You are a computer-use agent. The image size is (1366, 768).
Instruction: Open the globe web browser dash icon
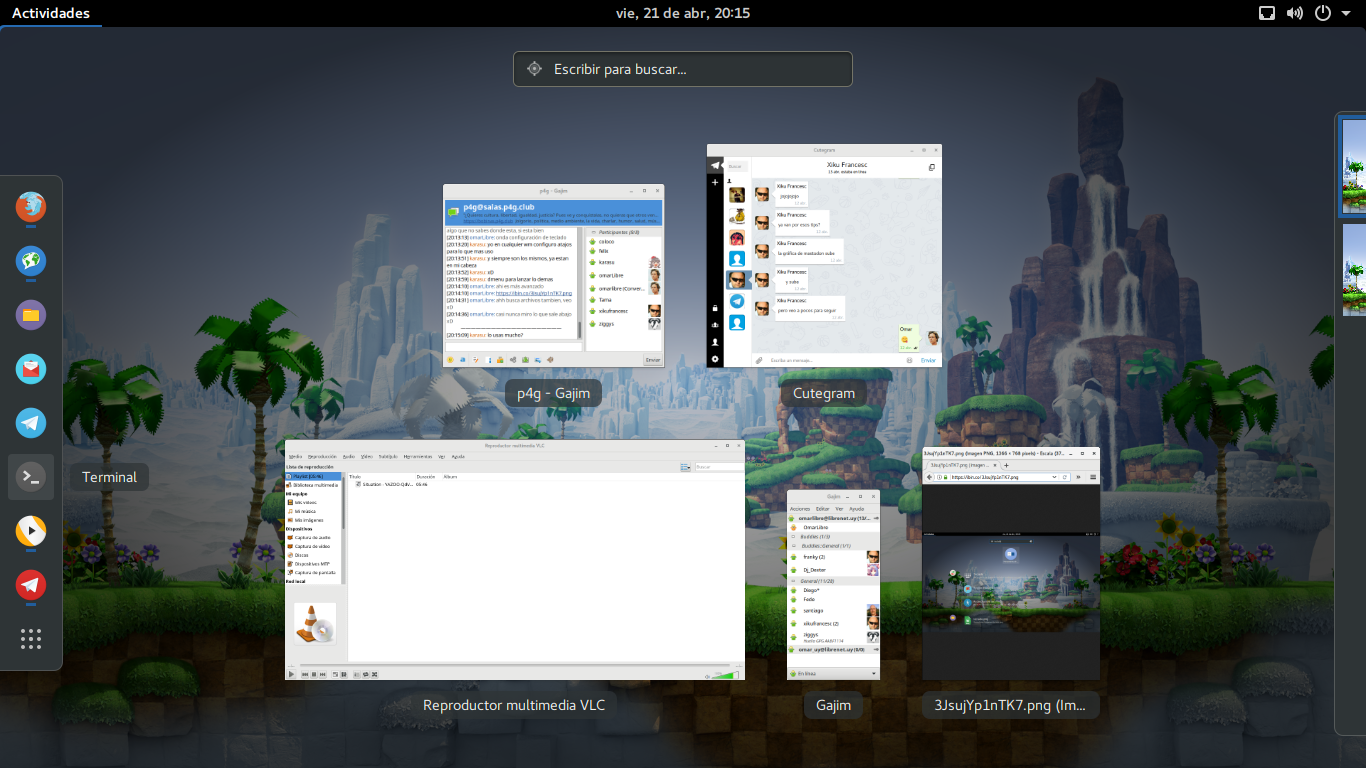(31, 261)
